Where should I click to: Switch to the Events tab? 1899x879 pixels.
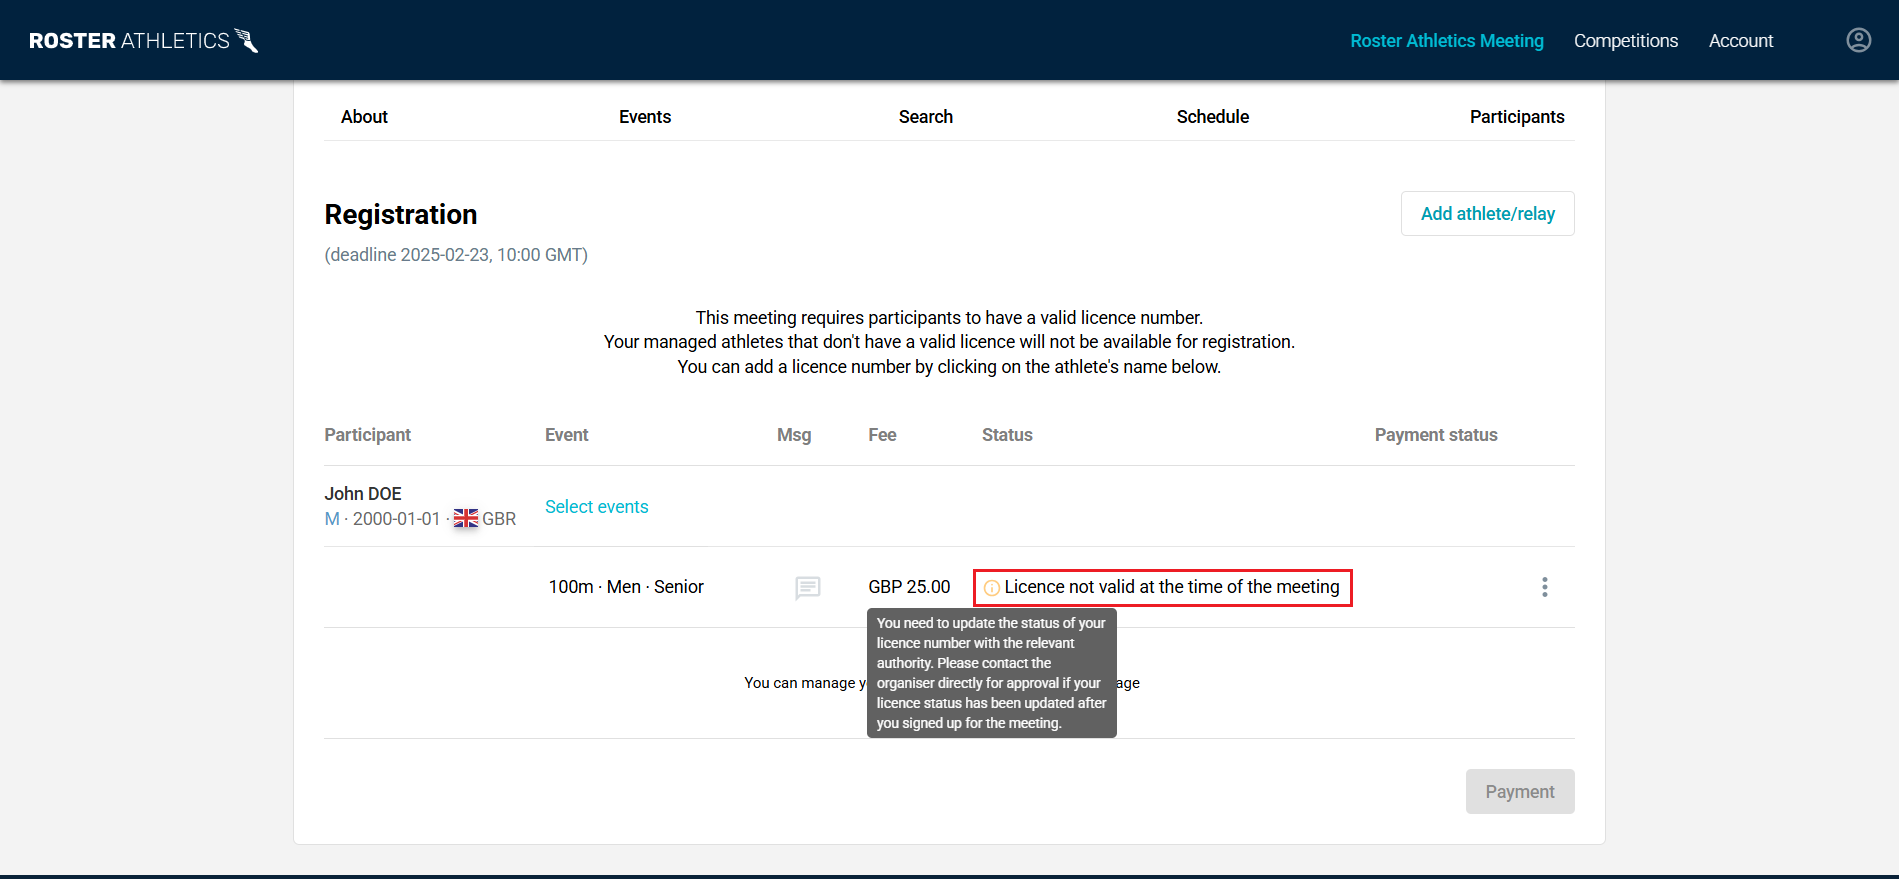point(645,117)
